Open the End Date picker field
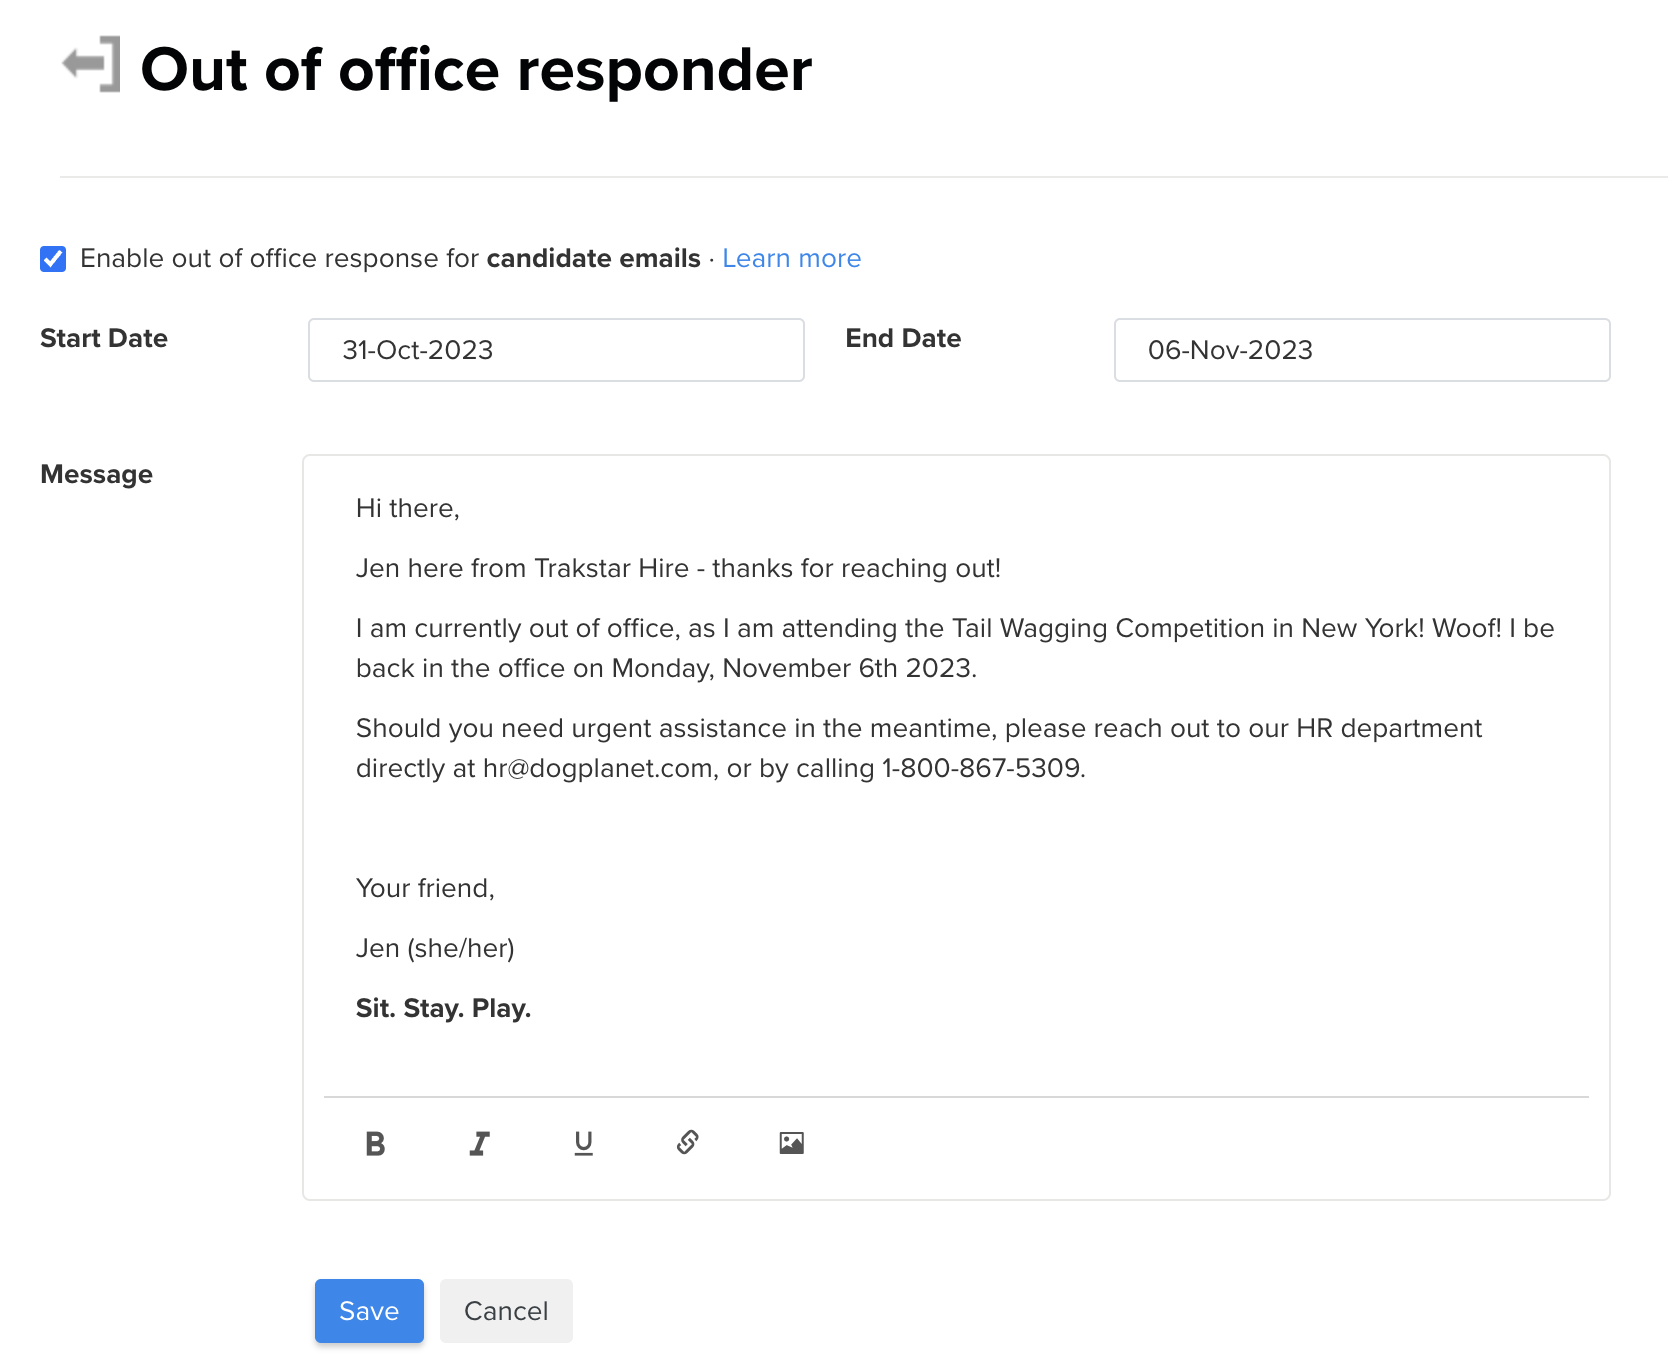Screen dimensions: 1668x1364 point(1362,350)
